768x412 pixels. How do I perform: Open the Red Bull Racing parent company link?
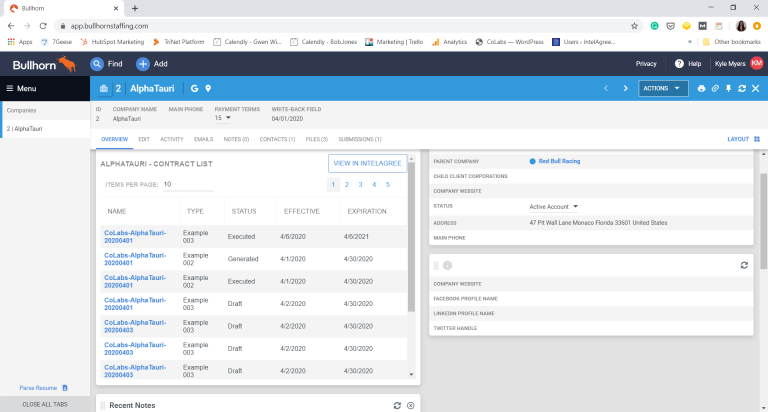click(x=558, y=161)
